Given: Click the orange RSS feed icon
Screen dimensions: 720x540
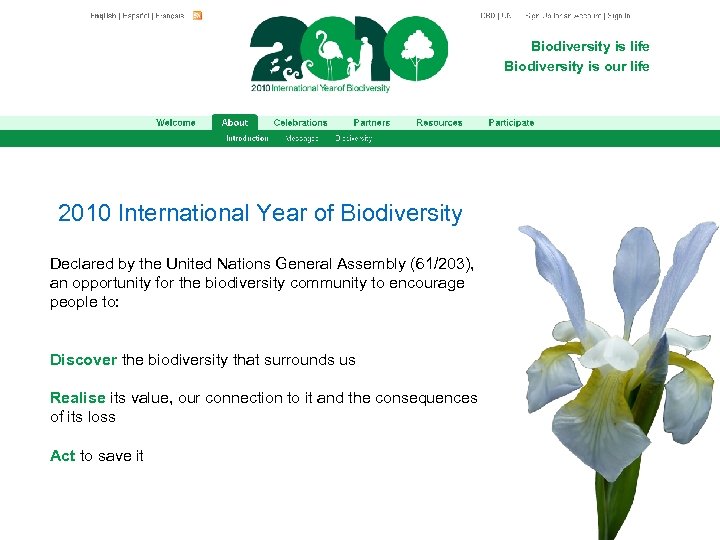Looking at the screenshot, I should [x=197, y=16].
